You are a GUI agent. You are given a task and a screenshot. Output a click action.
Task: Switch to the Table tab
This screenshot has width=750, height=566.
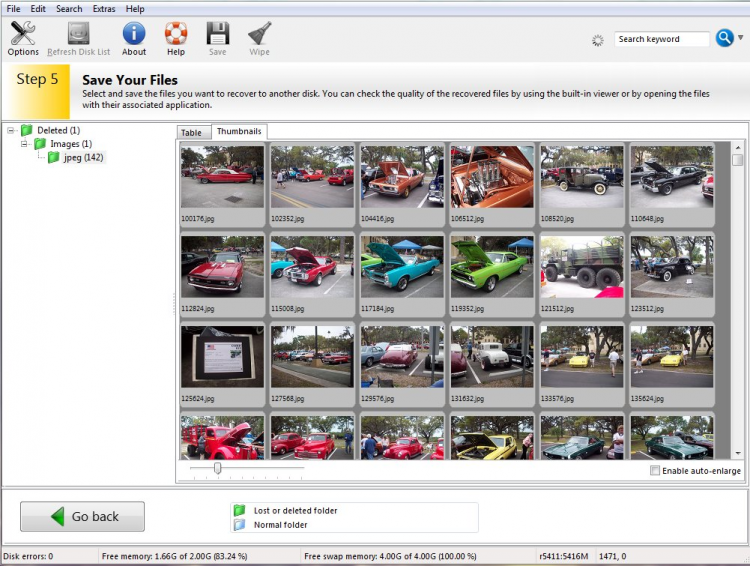point(192,132)
